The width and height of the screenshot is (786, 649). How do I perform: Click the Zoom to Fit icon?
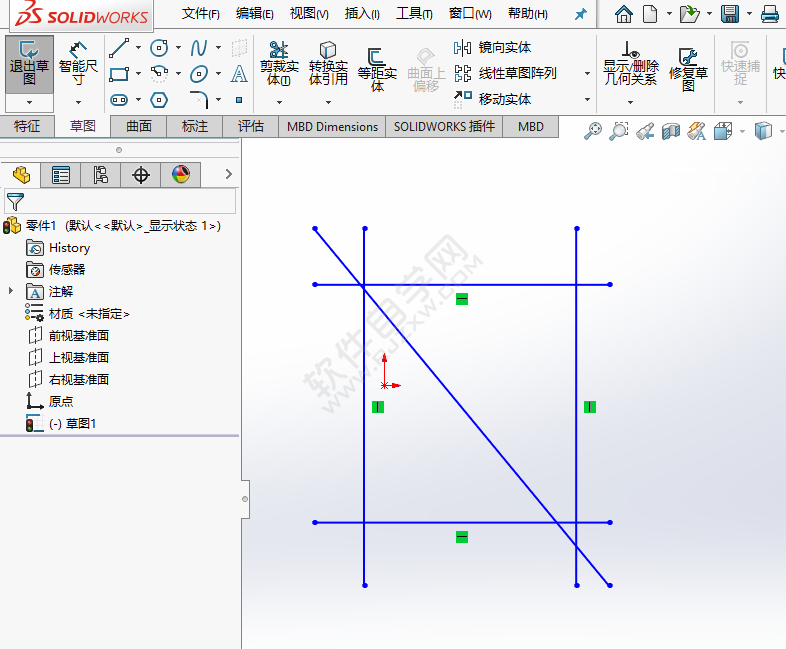[x=593, y=131]
